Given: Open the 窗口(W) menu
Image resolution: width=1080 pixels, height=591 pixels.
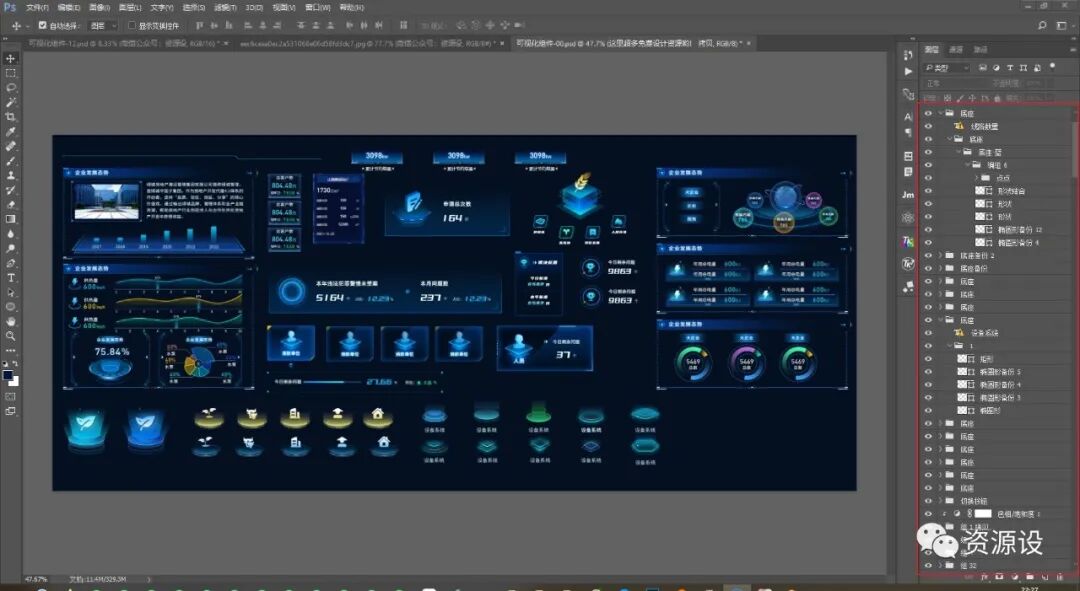Looking at the screenshot, I should 318,8.
